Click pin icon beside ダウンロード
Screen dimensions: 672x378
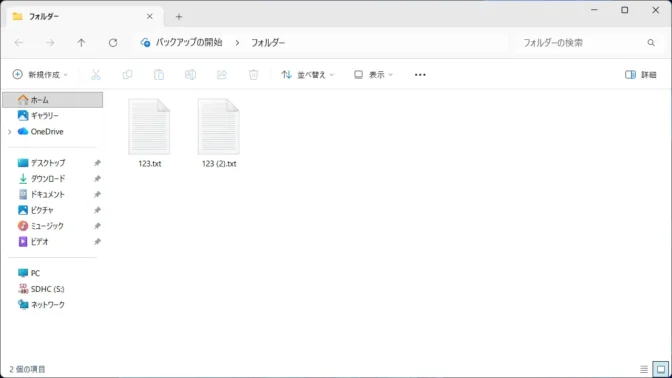97,179
